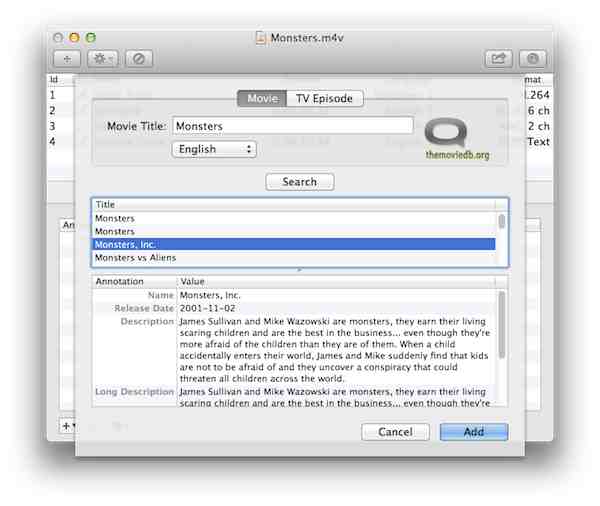The image size is (600, 506).
Task: Click the Release Date annotation label
Action: (x=144, y=308)
